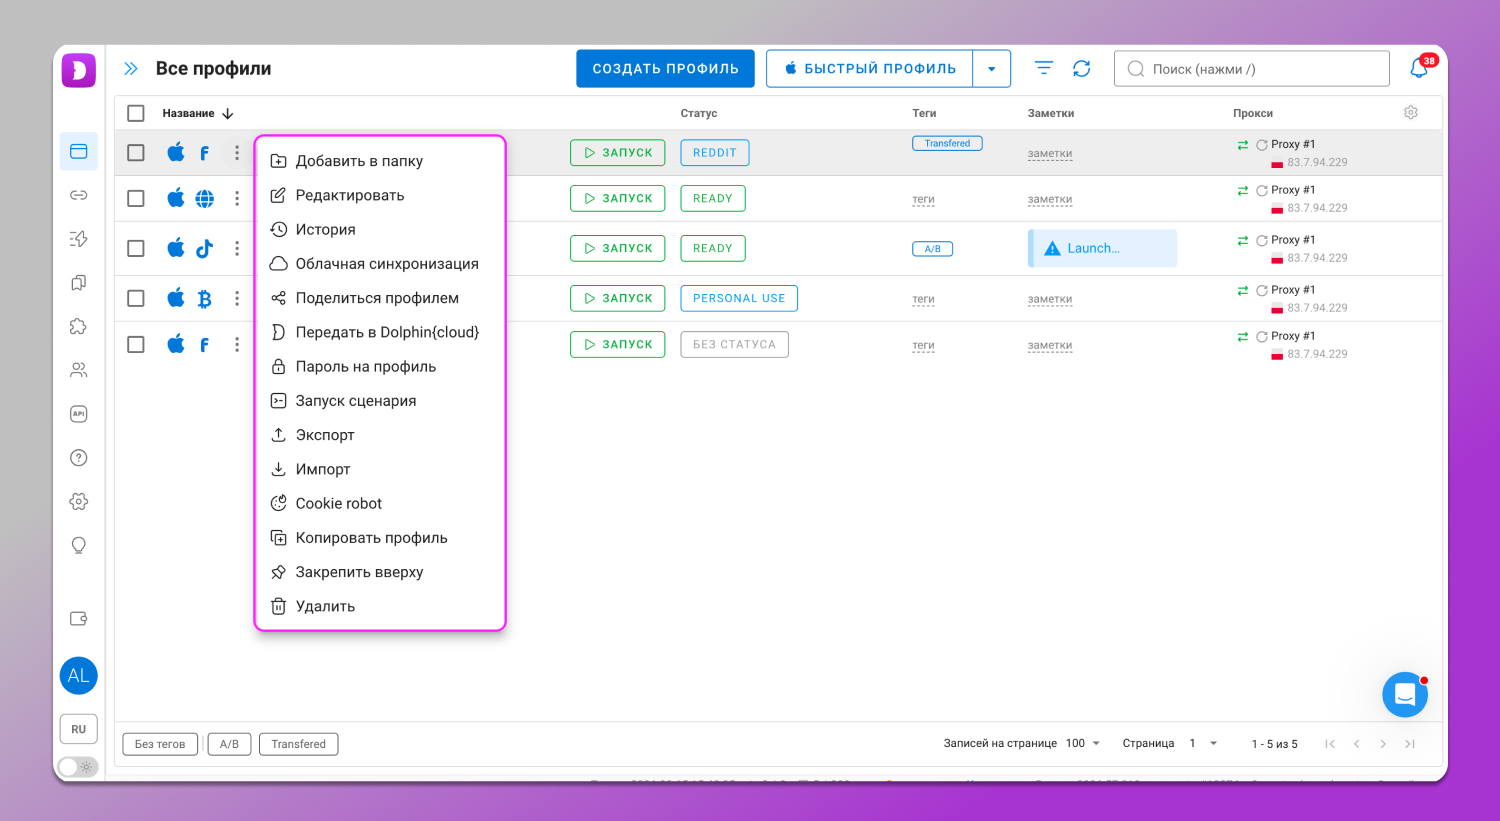Open the records per page dropdown

pyautogui.click(x=1083, y=743)
